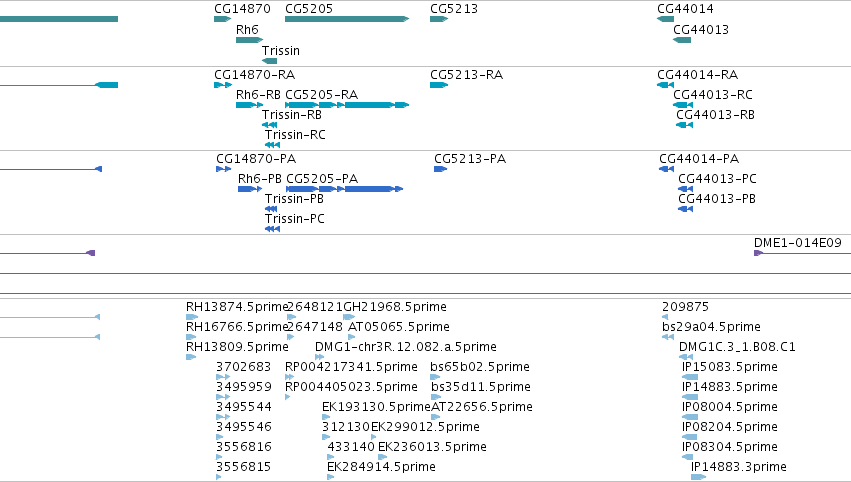Select the Trissin-RC transcript
The width and height of the screenshot is (851, 482).
[x=272, y=145]
